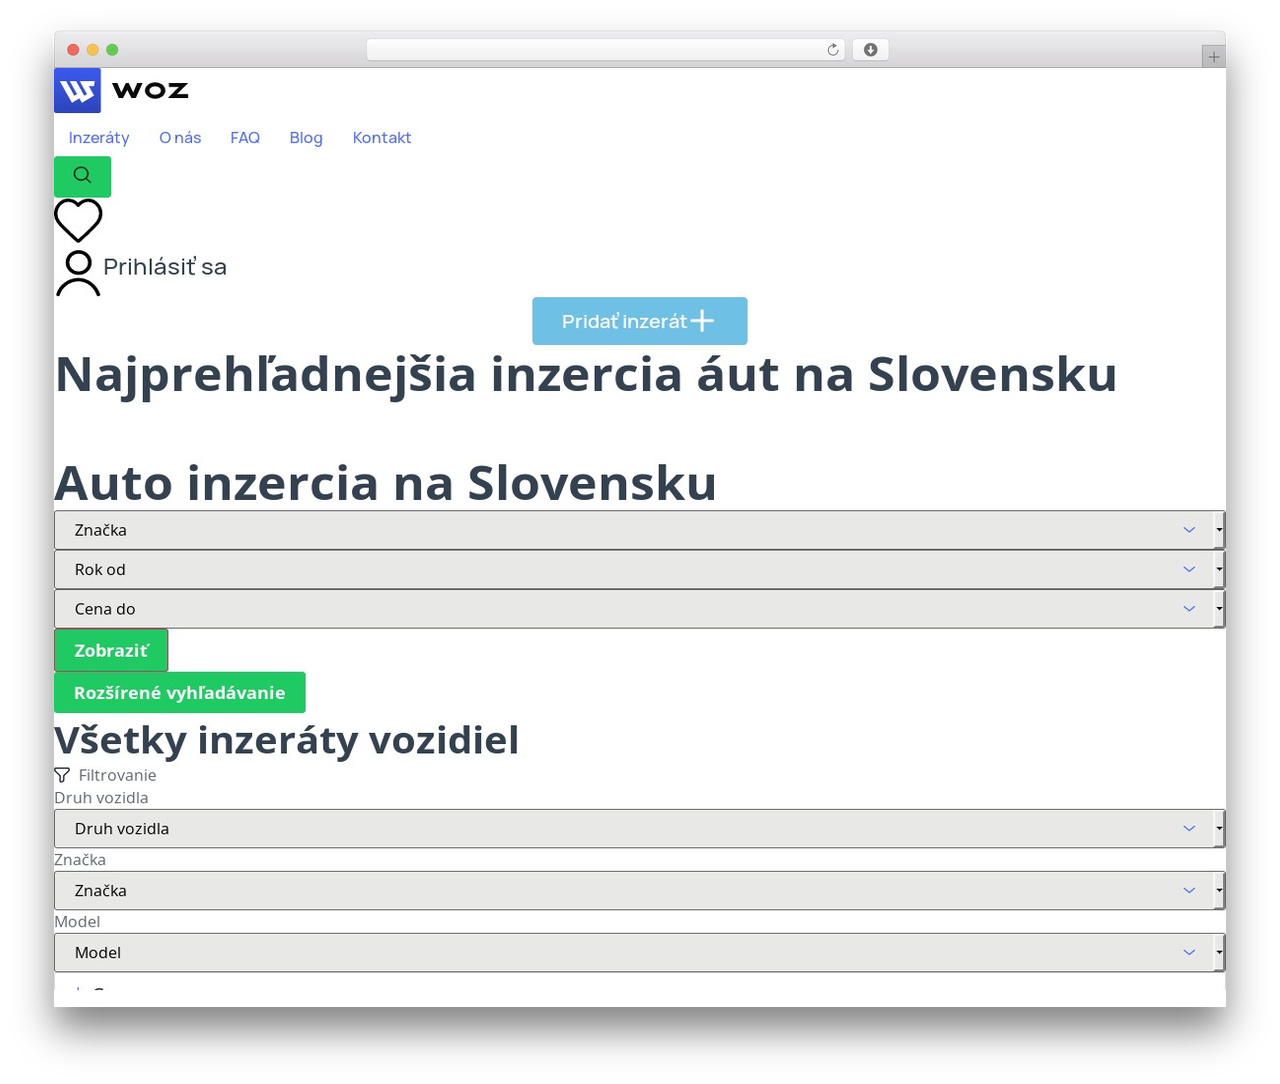The width and height of the screenshot is (1280, 1084).
Task: Click the browser download icon
Action: pos(871,50)
